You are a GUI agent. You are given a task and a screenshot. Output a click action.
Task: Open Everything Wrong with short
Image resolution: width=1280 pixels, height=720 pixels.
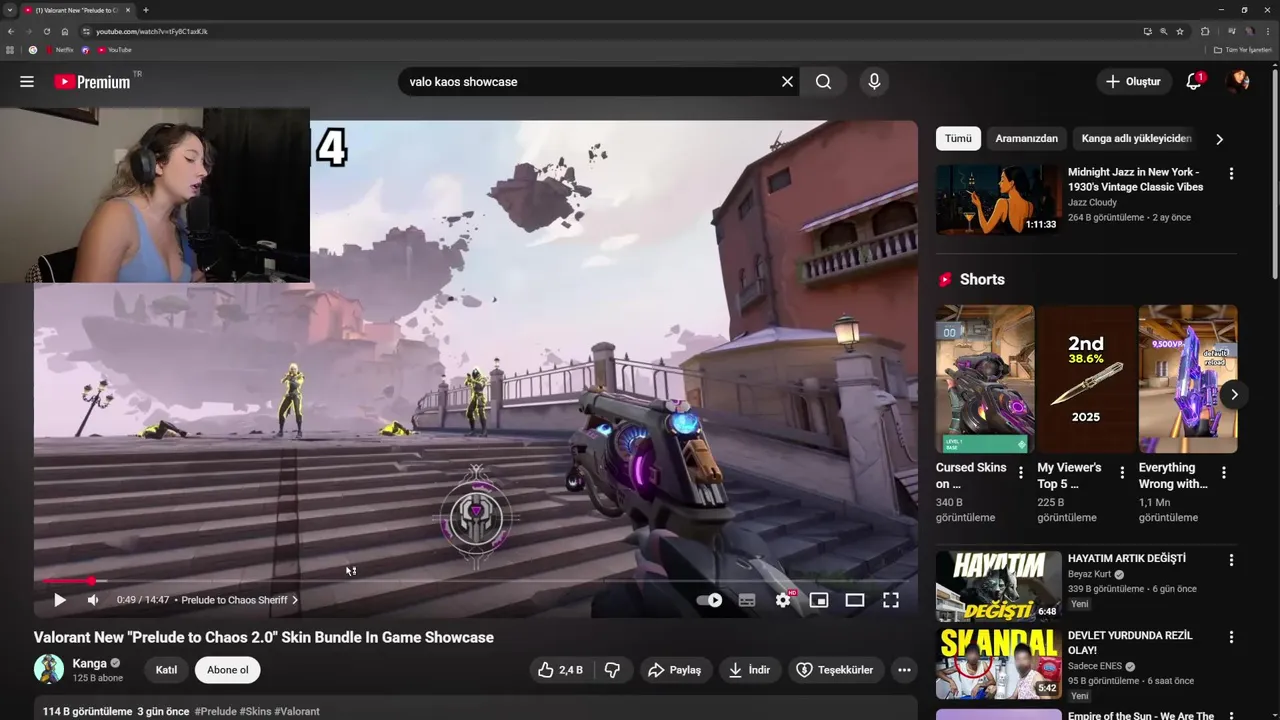click(x=1188, y=379)
